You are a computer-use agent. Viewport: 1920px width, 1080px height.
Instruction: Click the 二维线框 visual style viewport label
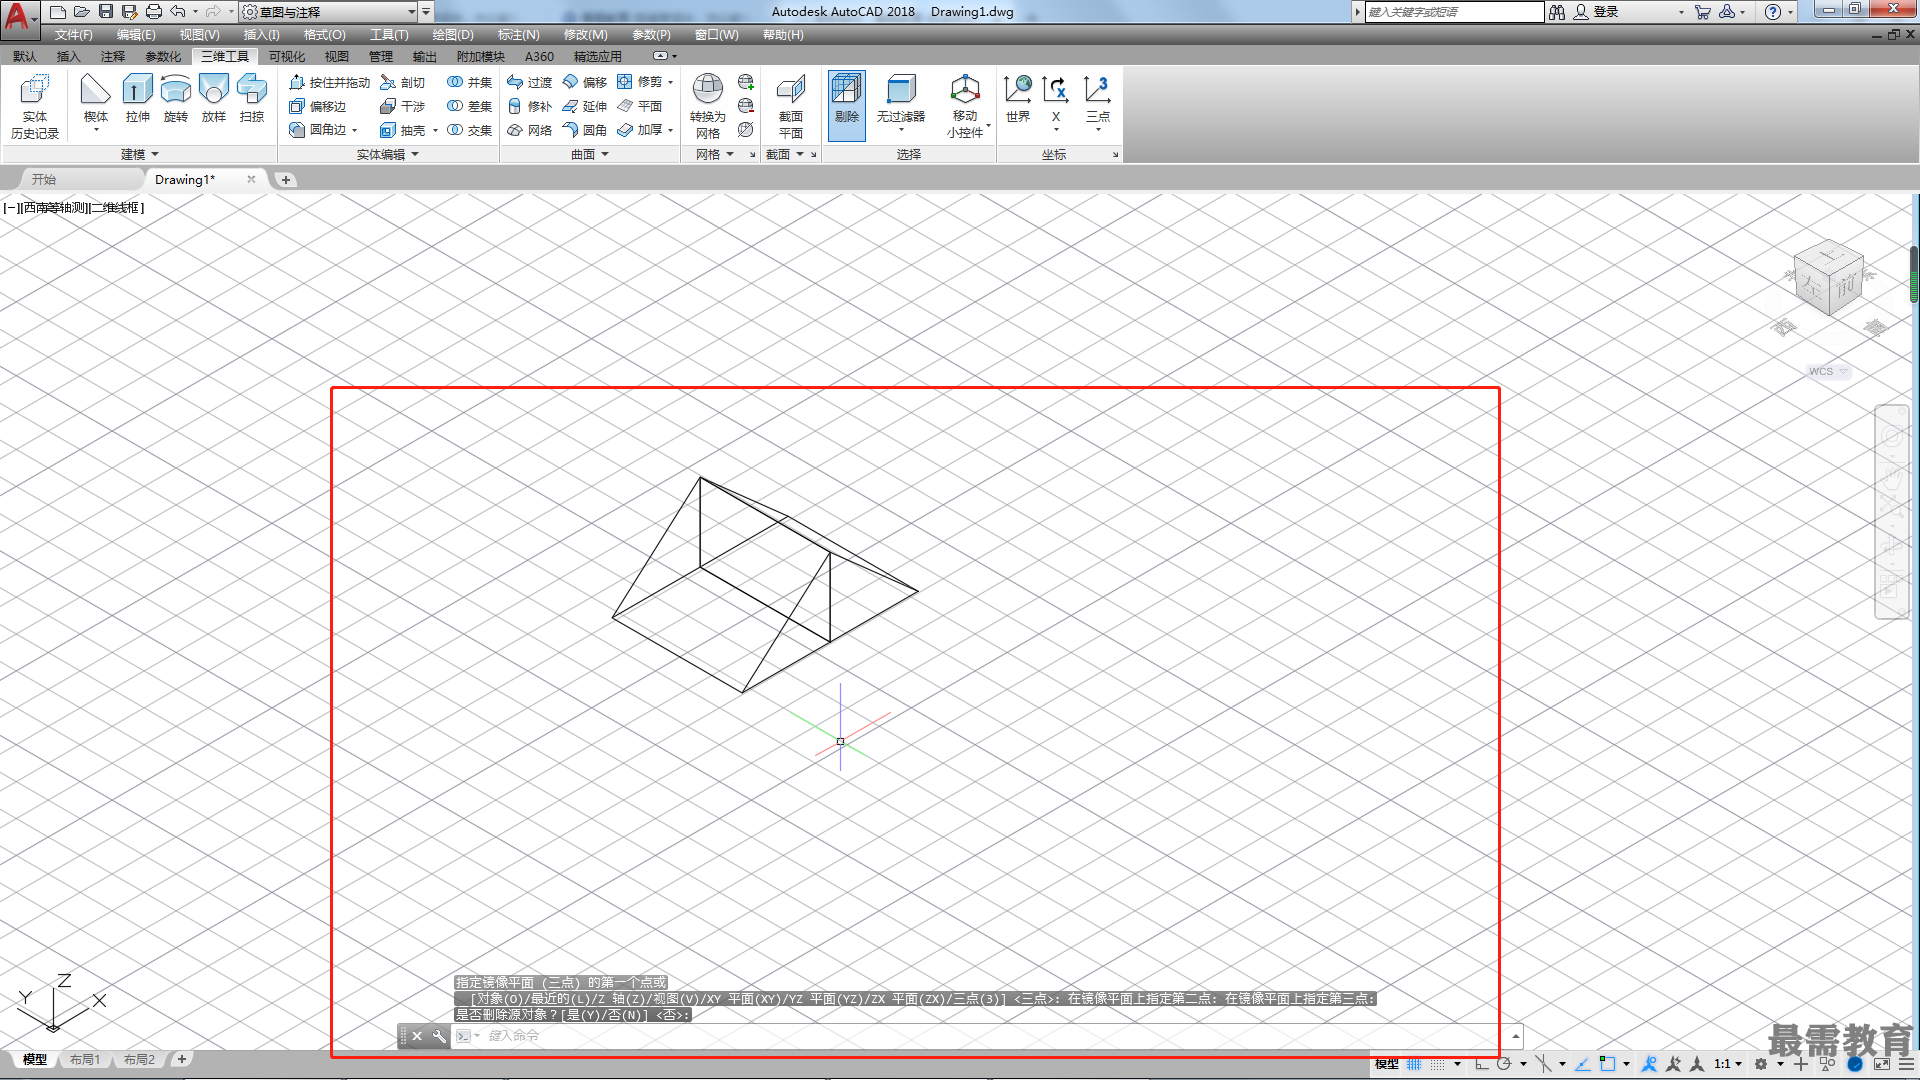tap(117, 208)
